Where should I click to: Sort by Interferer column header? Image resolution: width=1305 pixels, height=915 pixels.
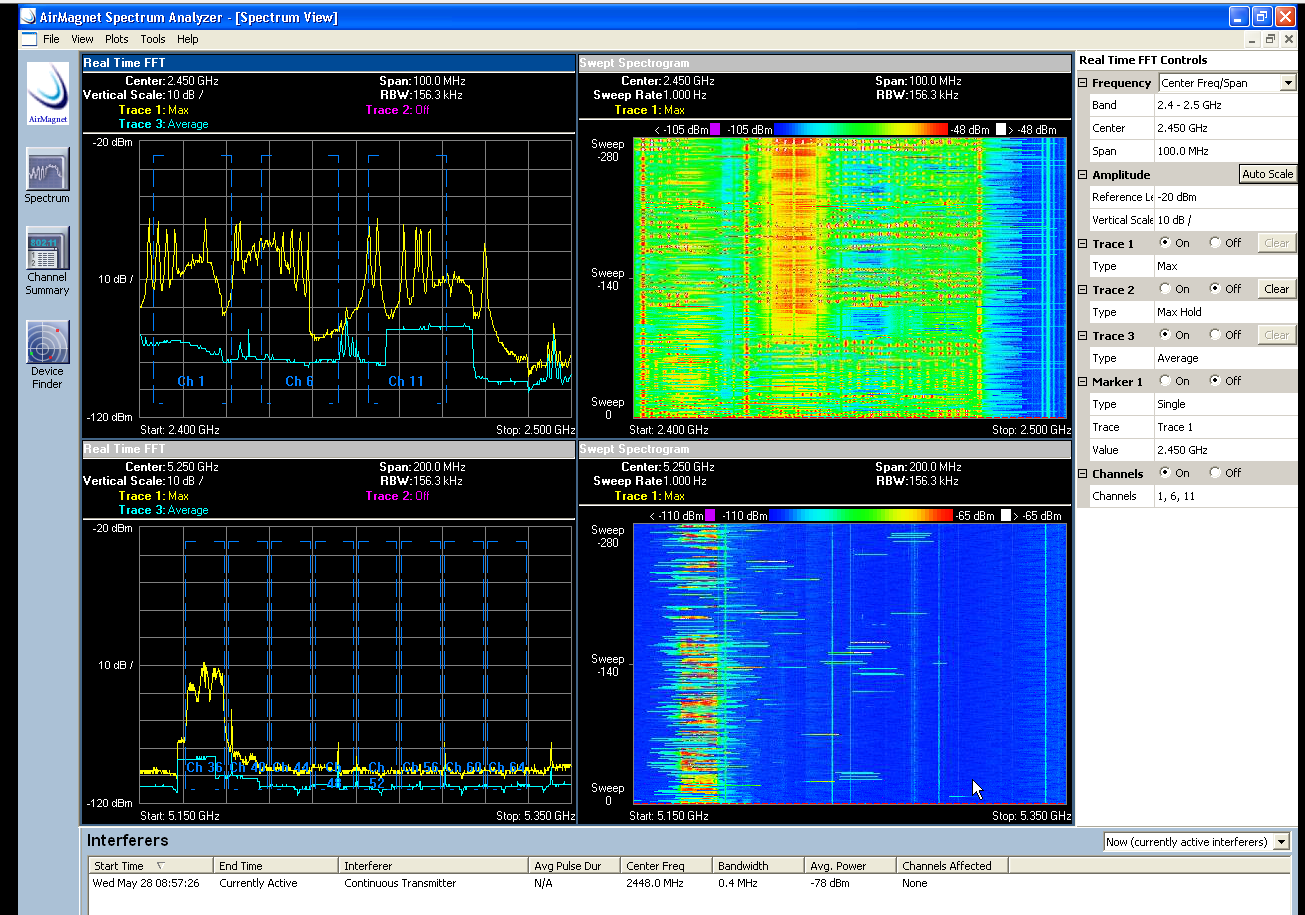pos(433,866)
